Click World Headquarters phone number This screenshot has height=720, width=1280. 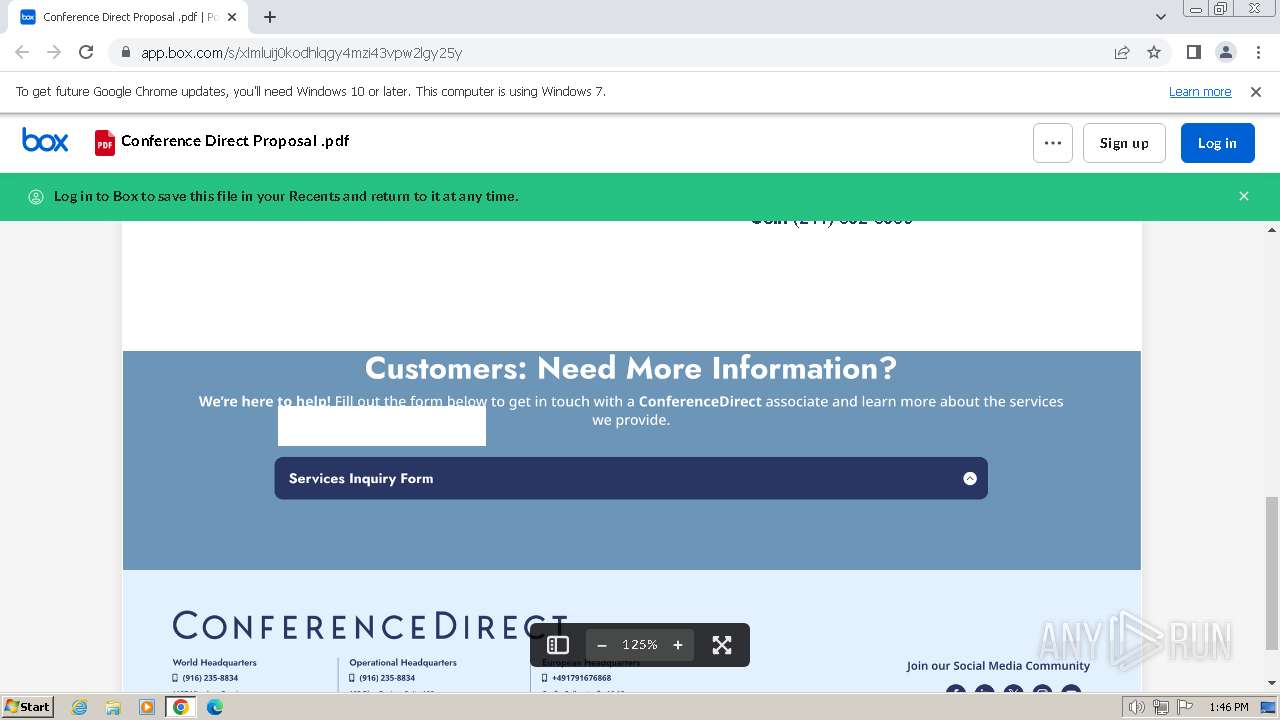pyautogui.click(x=210, y=678)
